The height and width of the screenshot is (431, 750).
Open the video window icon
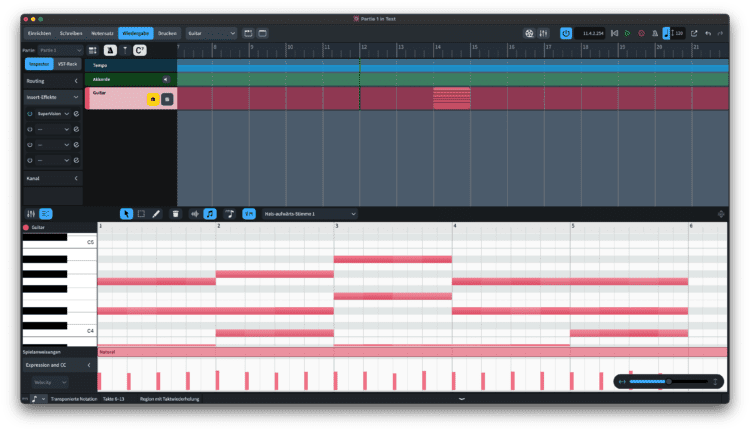coord(529,33)
